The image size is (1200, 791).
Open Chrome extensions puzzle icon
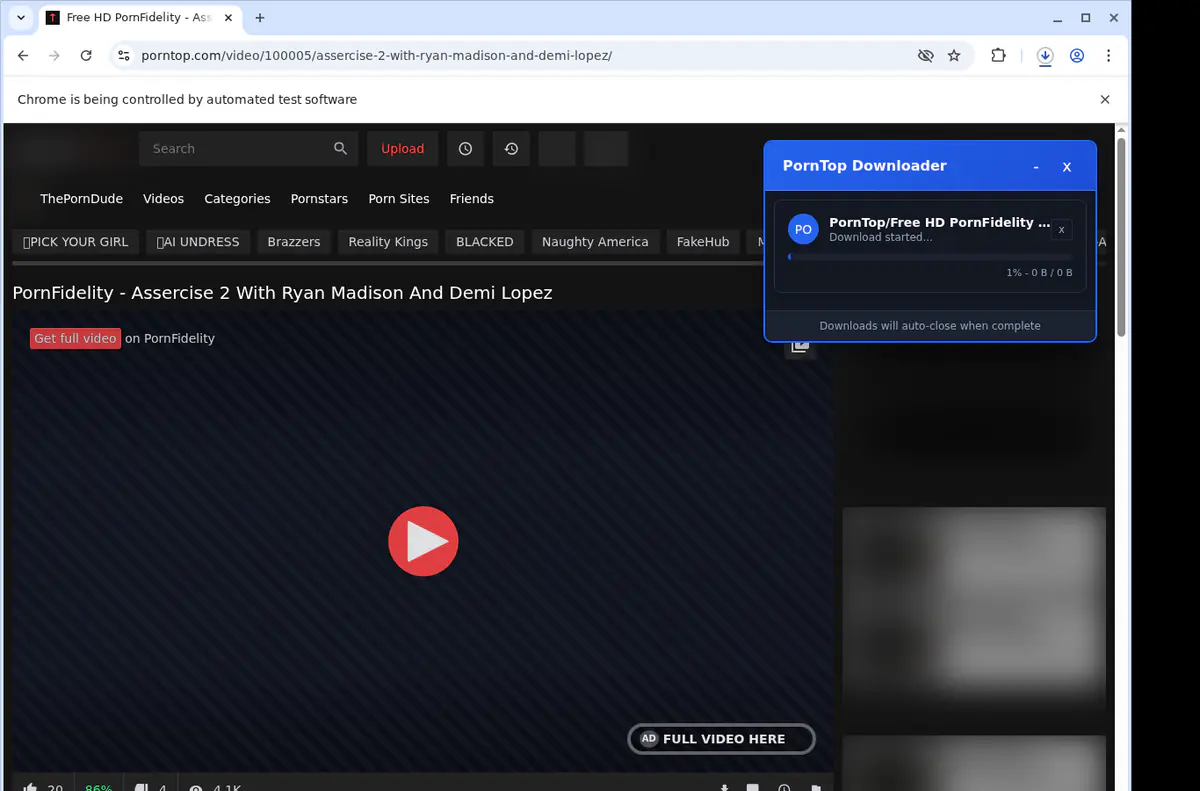[998, 56]
